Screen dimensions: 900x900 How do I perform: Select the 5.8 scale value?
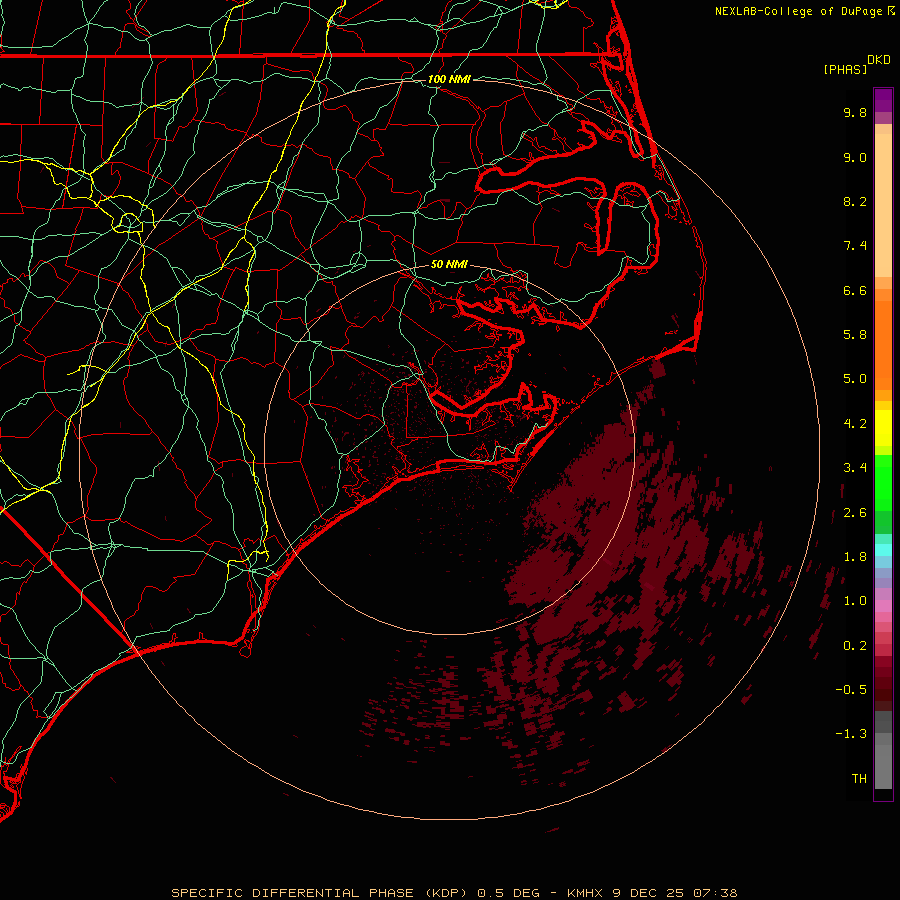855,335
